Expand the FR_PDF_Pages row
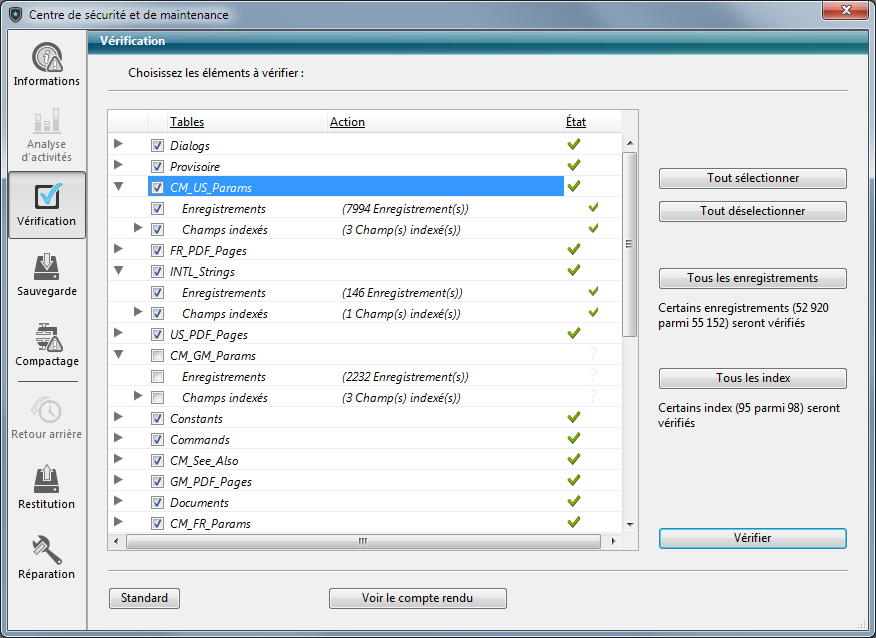 [118, 249]
